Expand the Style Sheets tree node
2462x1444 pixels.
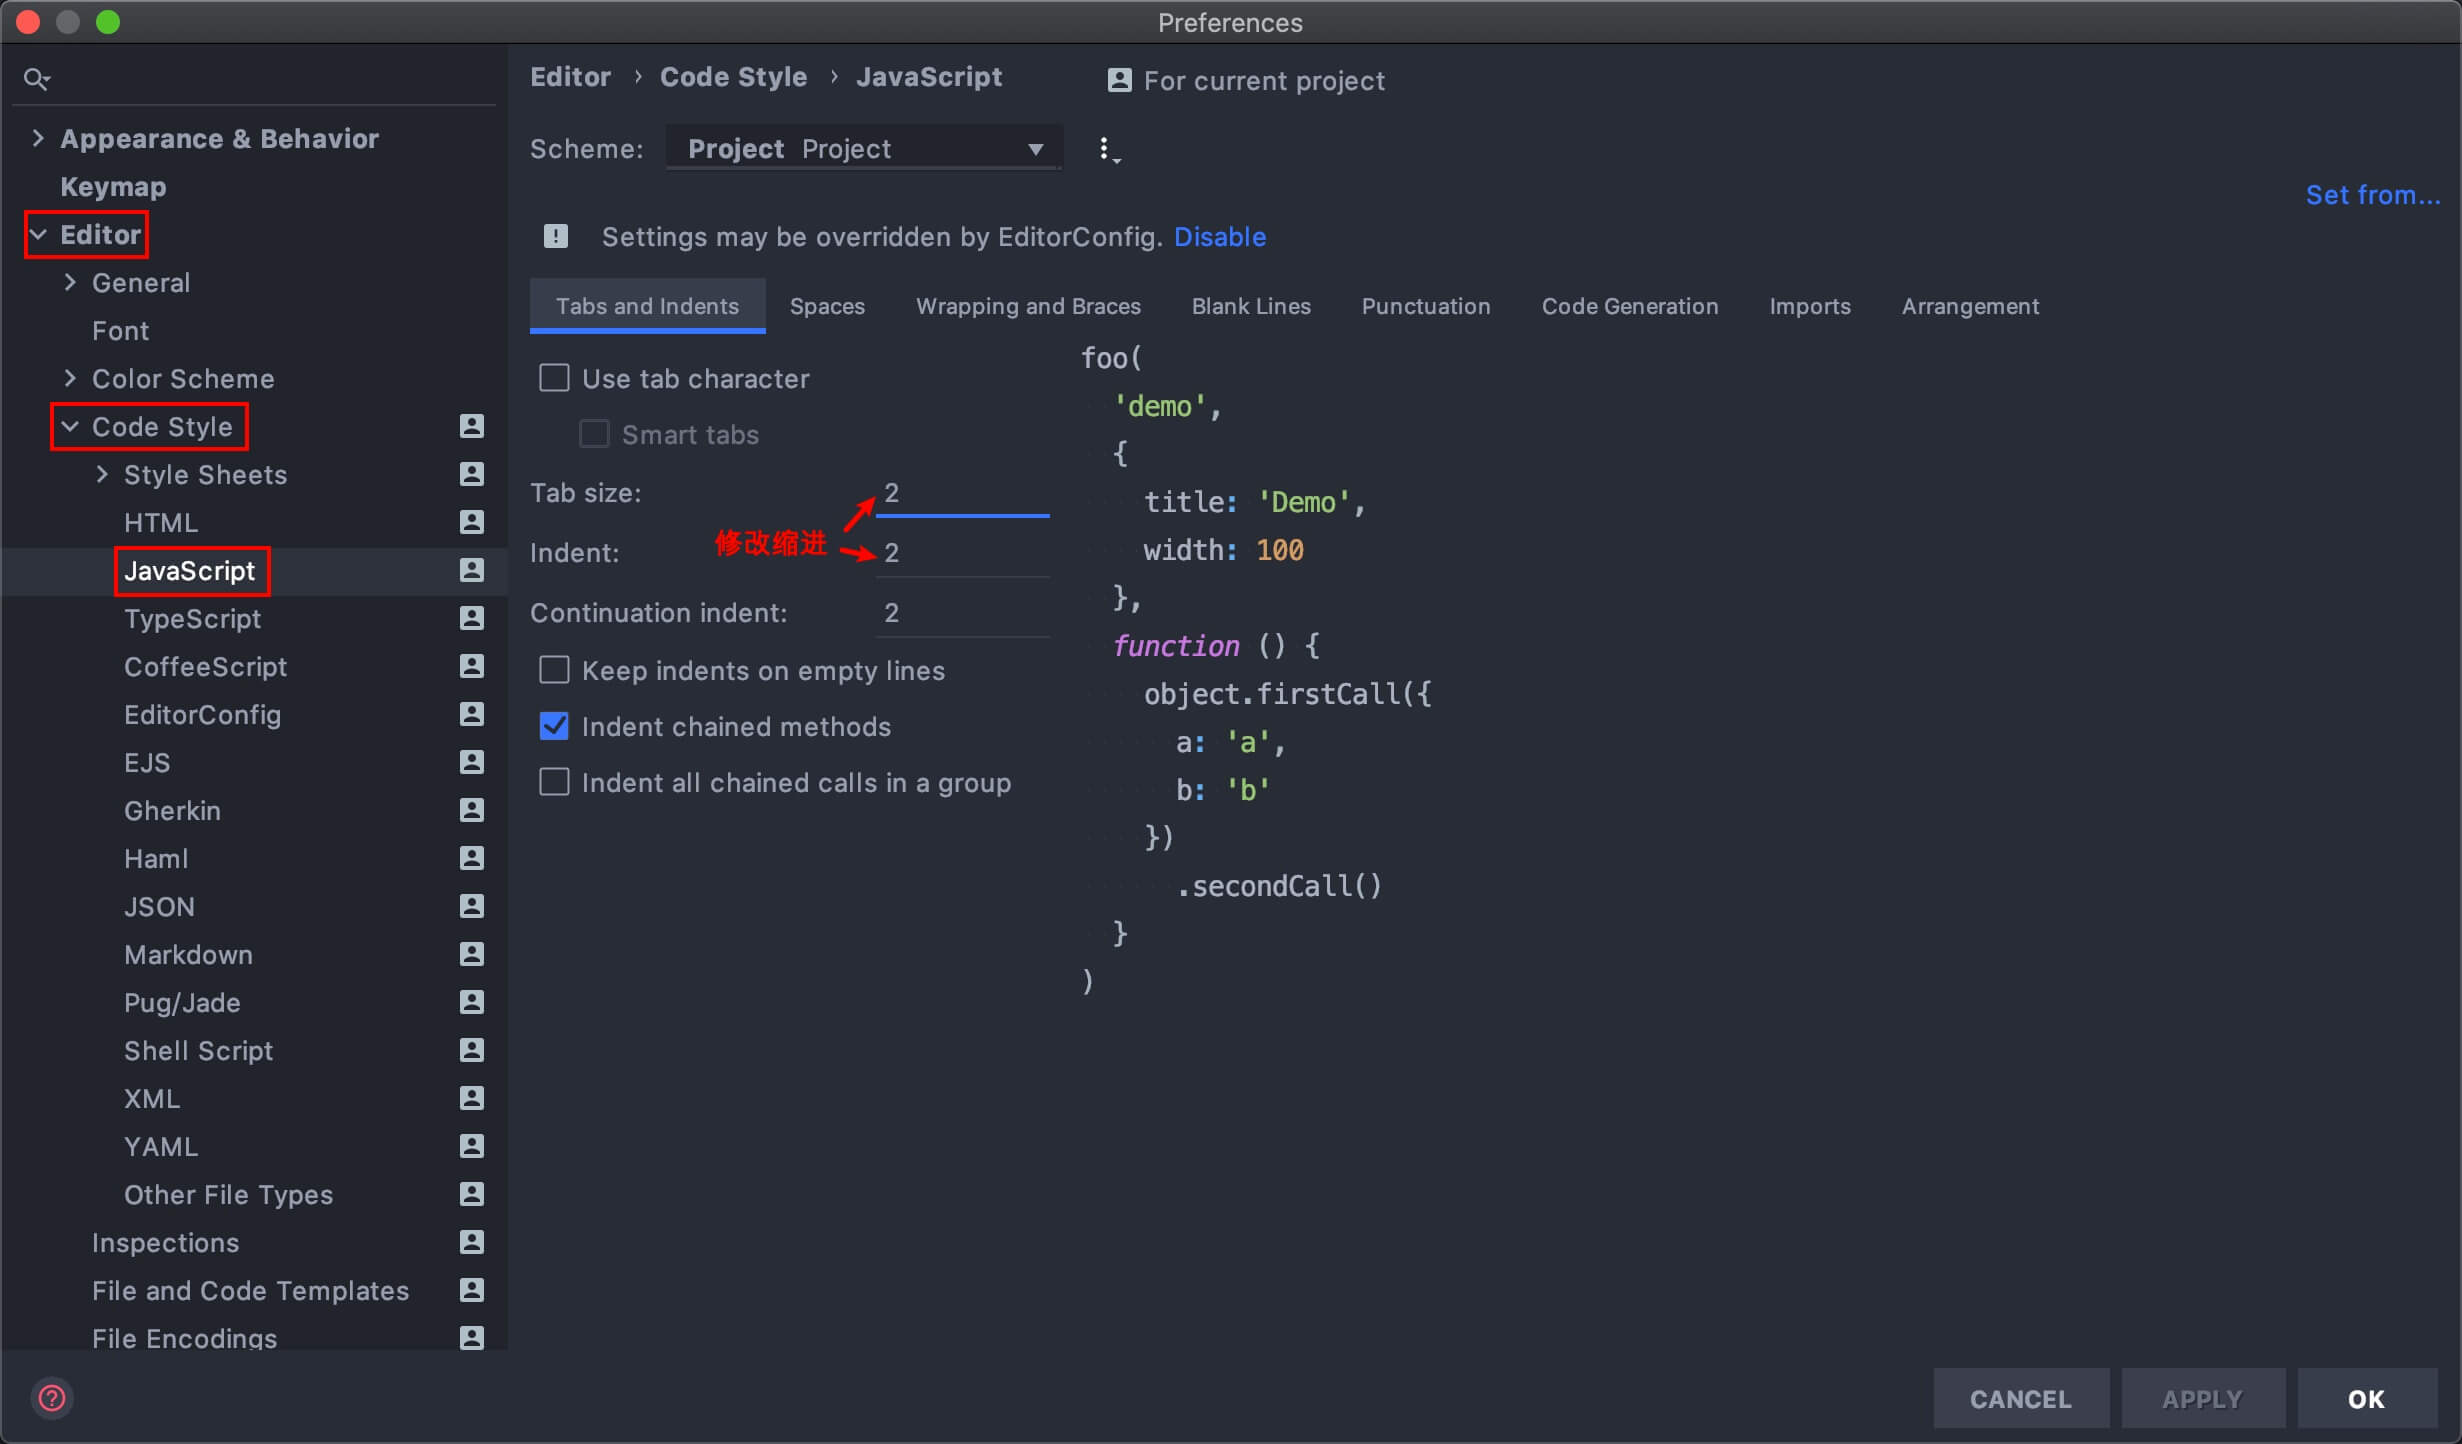[102, 474]
